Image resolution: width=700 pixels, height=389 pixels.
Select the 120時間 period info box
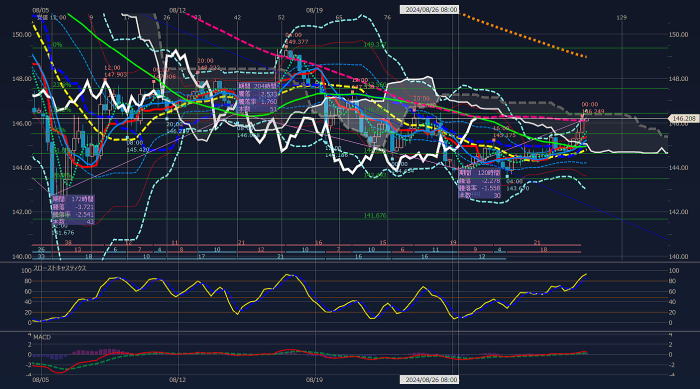(480, 184)
